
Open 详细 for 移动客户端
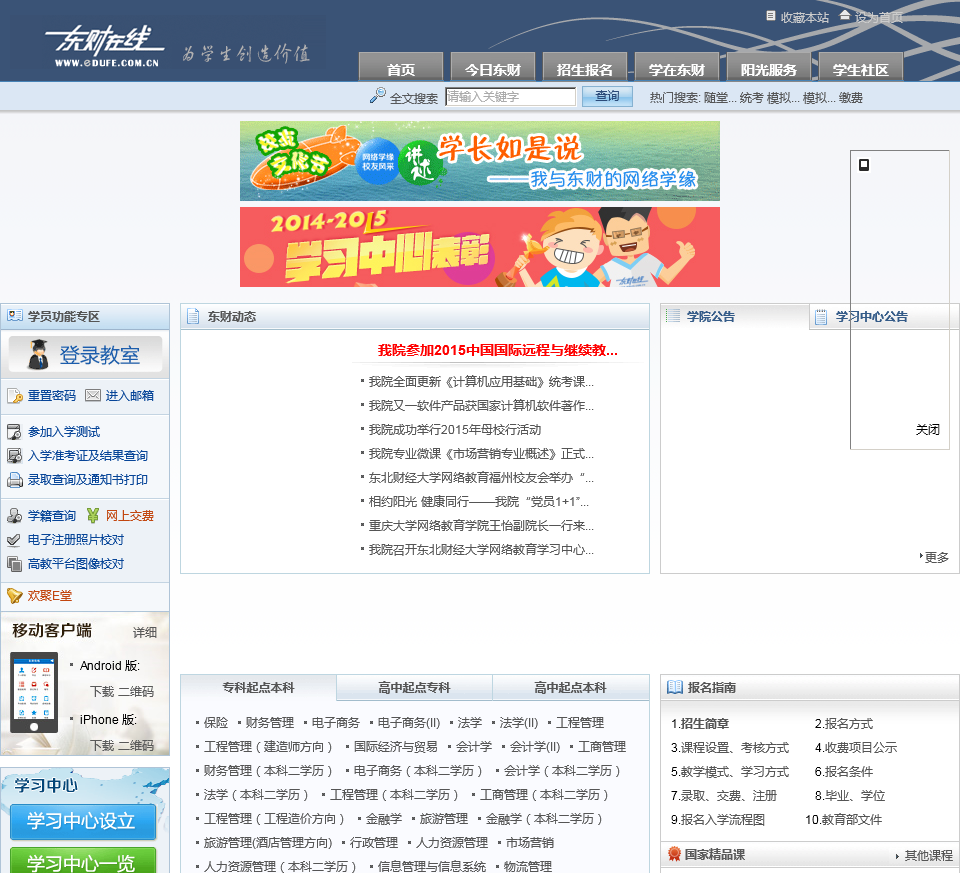point(145,632)
